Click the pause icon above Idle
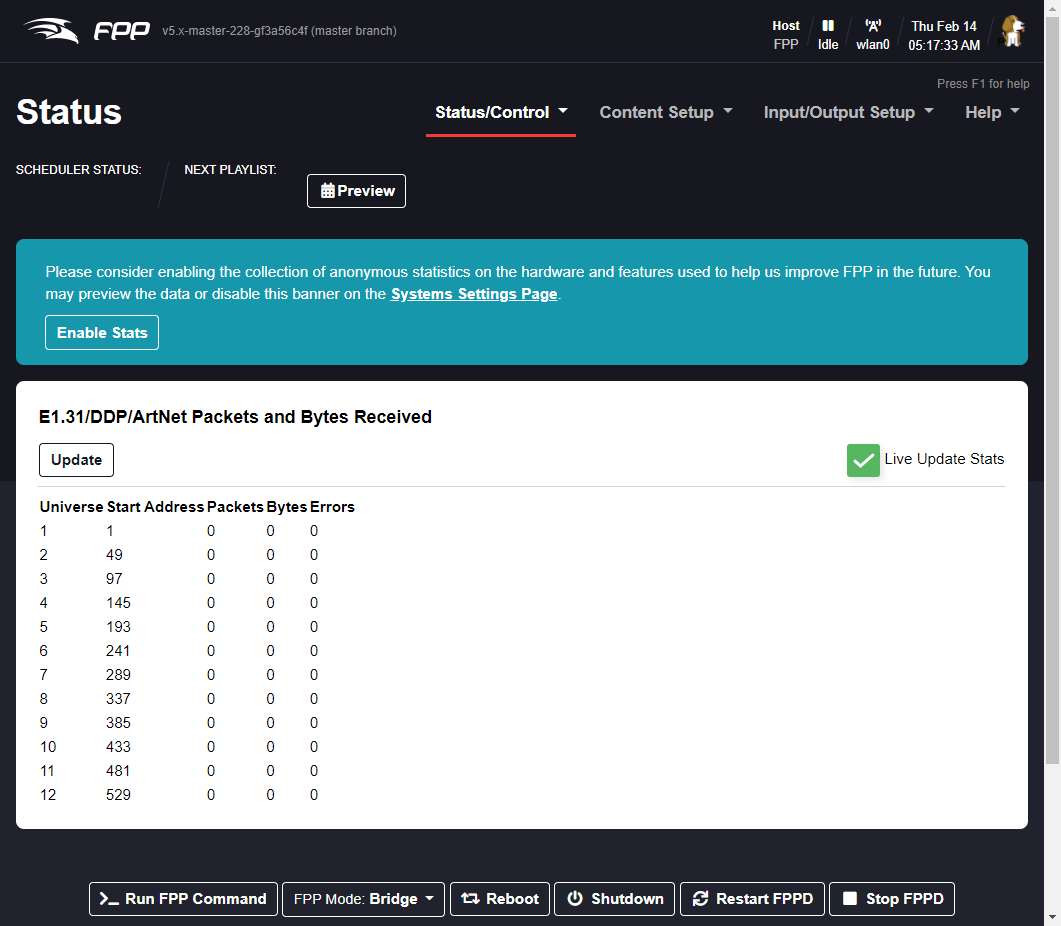Screen dimensions: 1061x926 click(828, 26)
